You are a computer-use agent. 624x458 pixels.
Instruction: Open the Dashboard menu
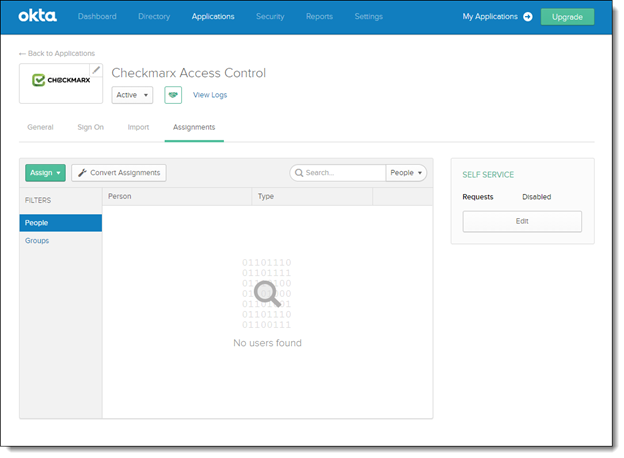click(97, 16)
